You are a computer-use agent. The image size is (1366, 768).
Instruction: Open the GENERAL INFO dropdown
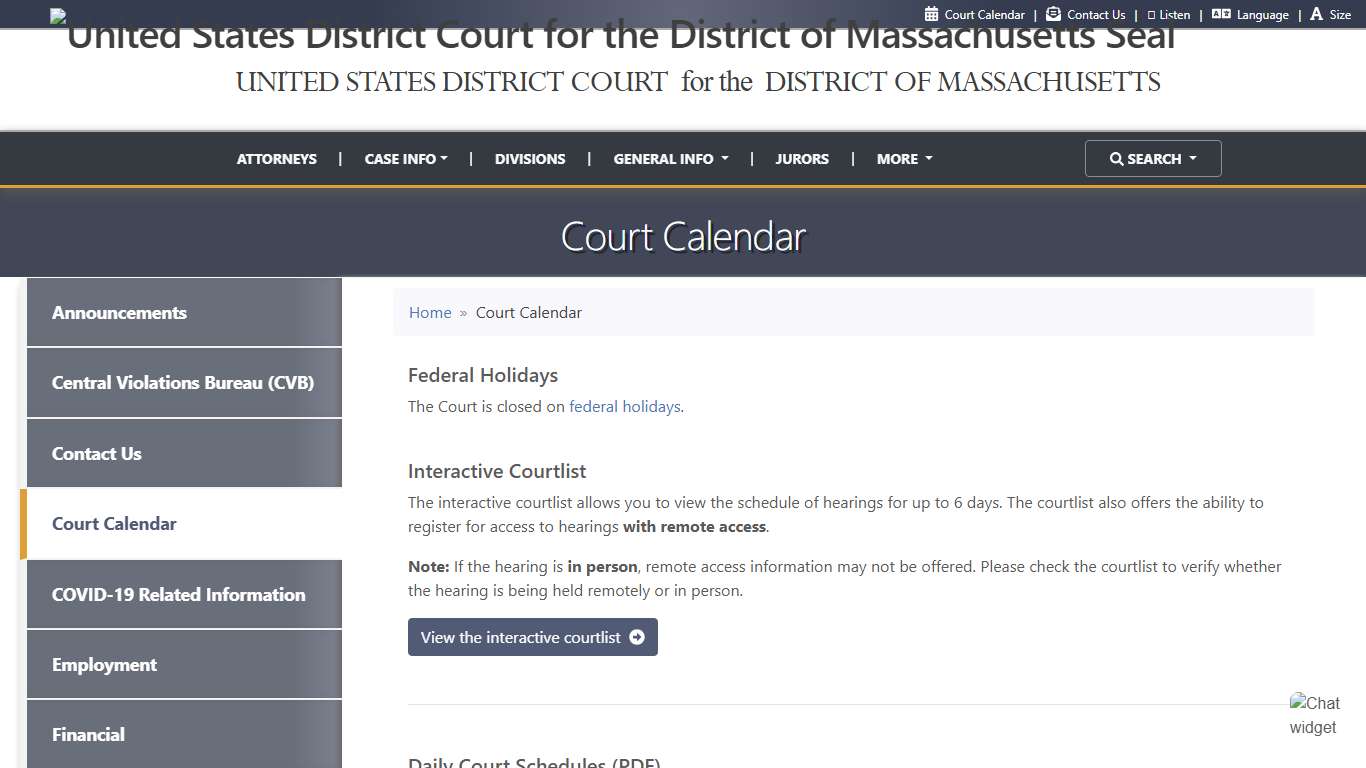[x=670, y=158]
